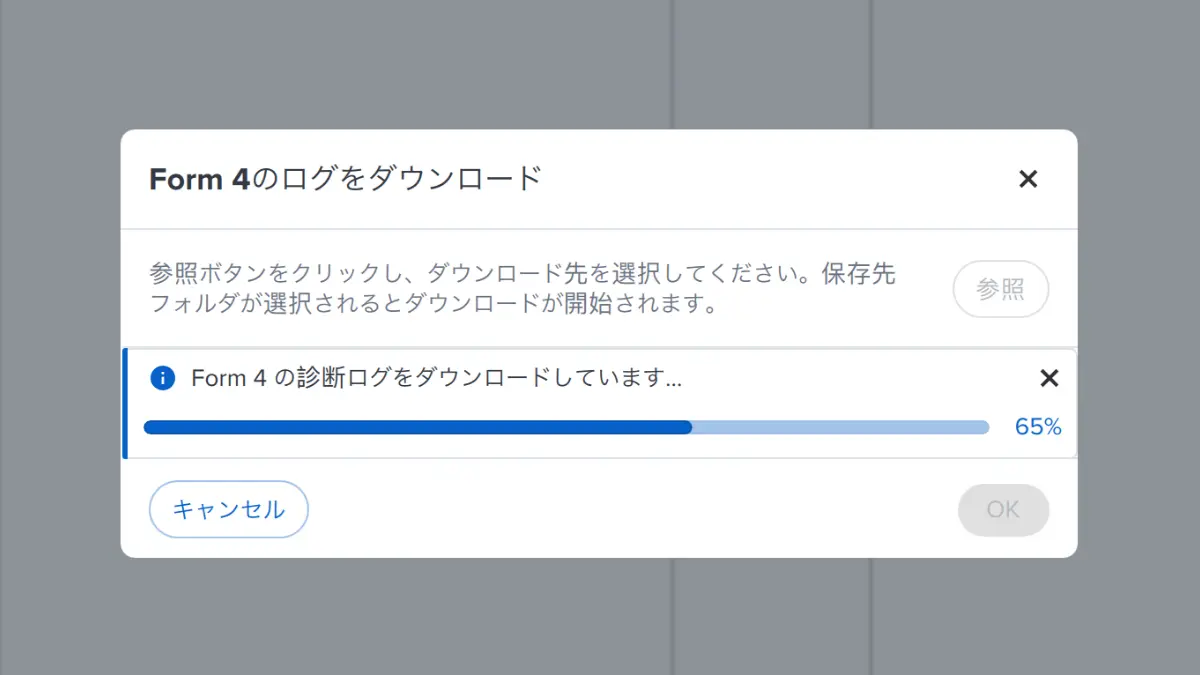Screen dimensions: 1200x675
Task: Click the blue accent stripe on status banner
Action: (125, 404)
